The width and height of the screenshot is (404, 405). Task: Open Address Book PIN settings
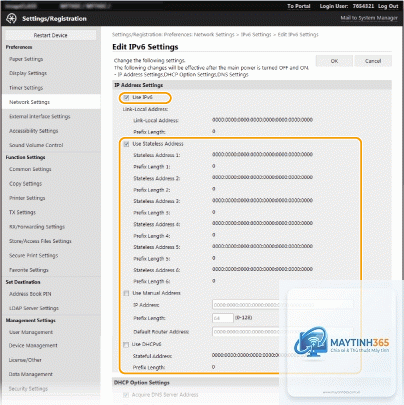click(x=30, y=294)
